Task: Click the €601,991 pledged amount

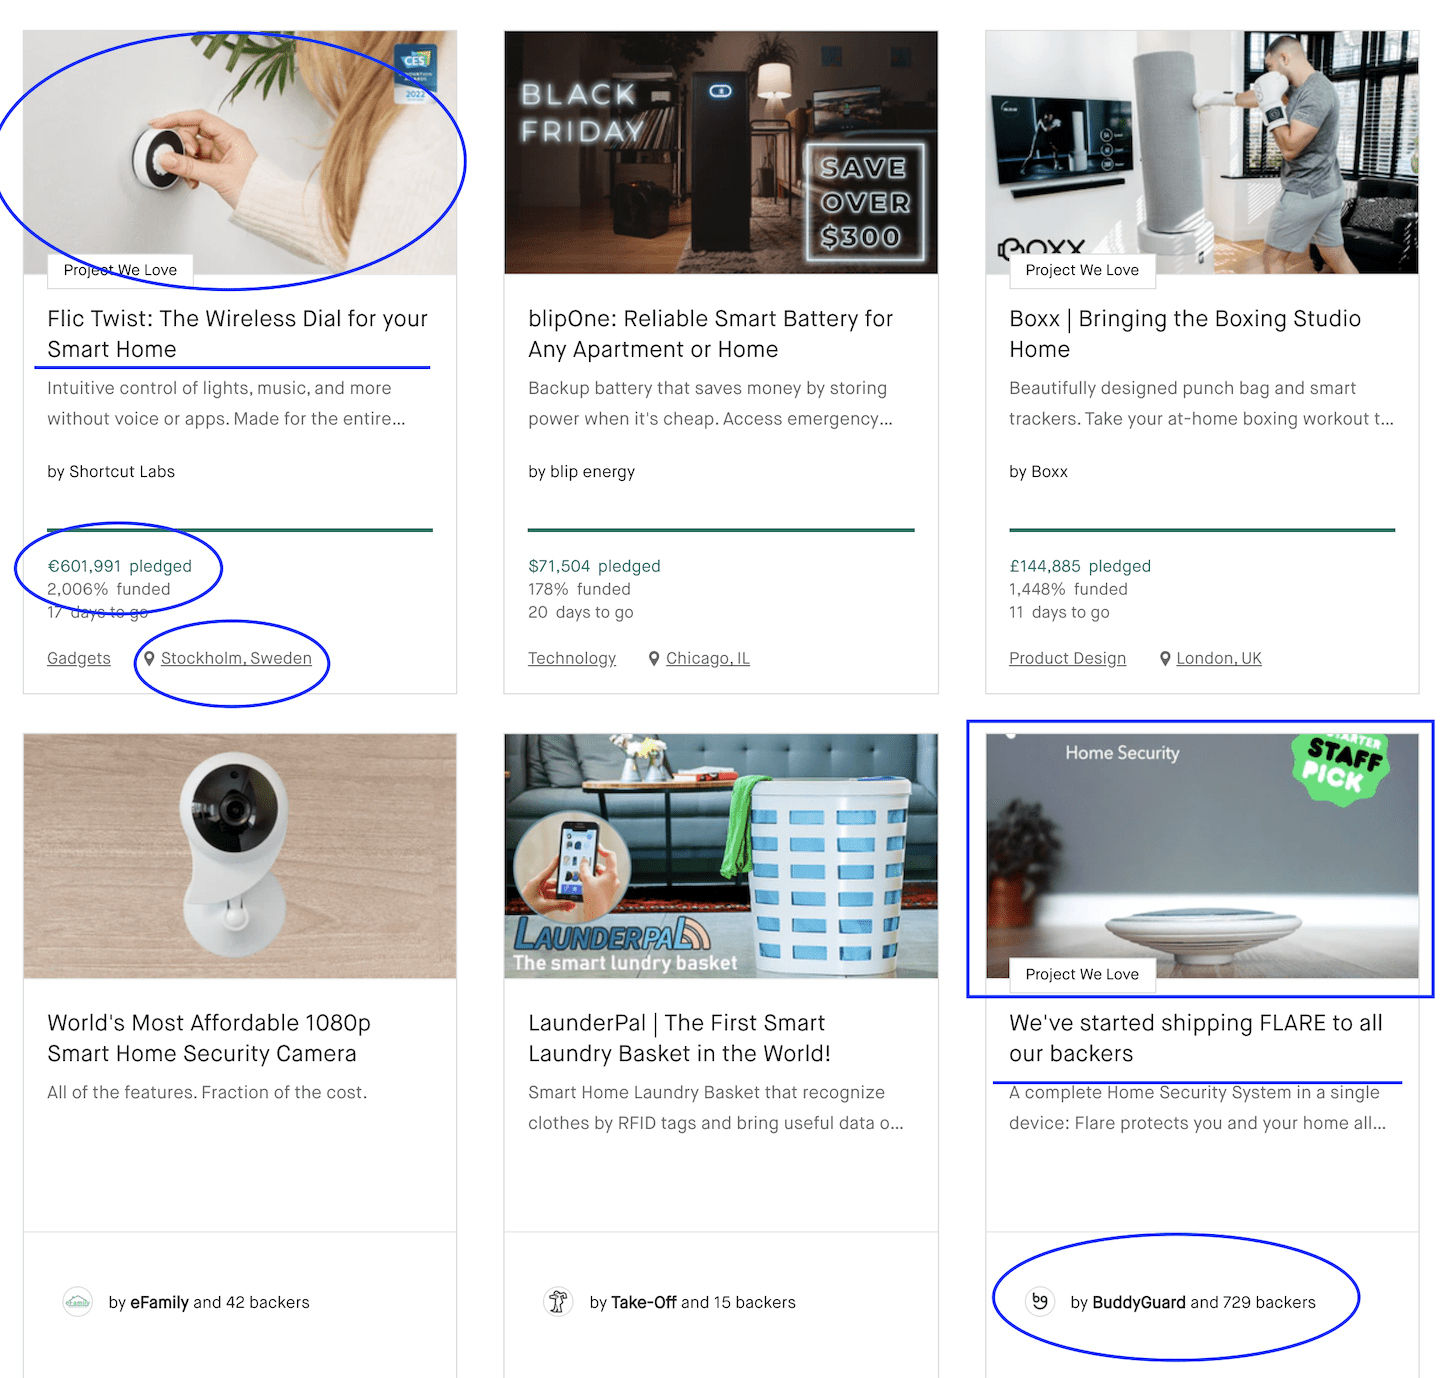Action: [x=119, y=566]
